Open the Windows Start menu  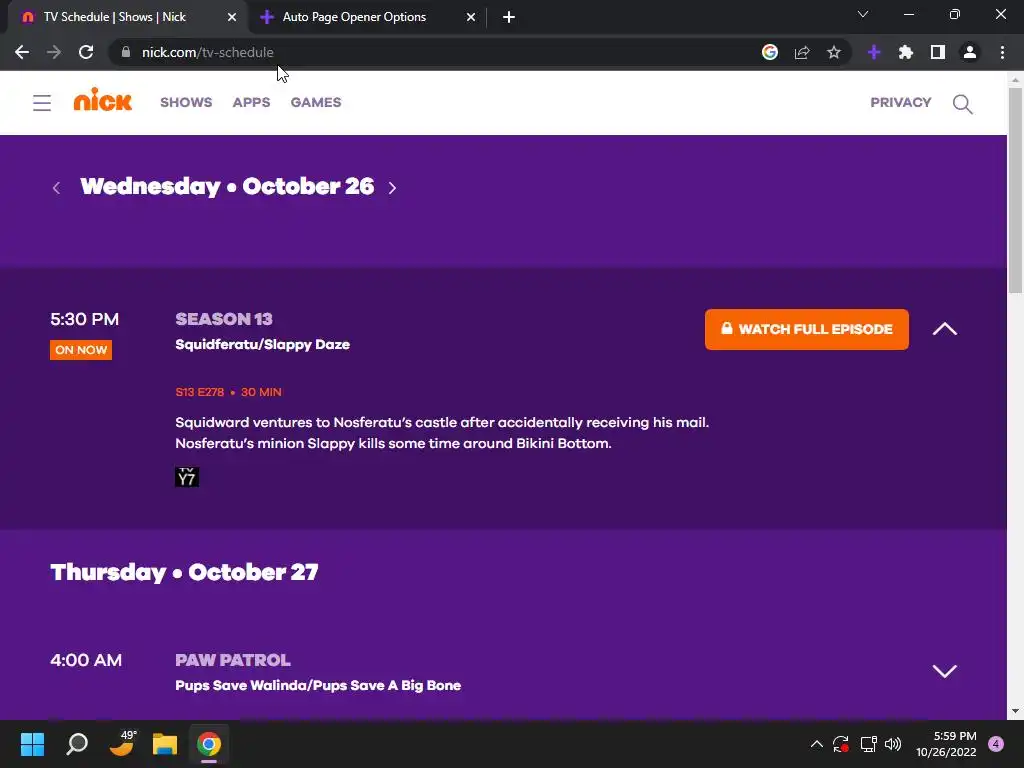click(x=32, y=744)
